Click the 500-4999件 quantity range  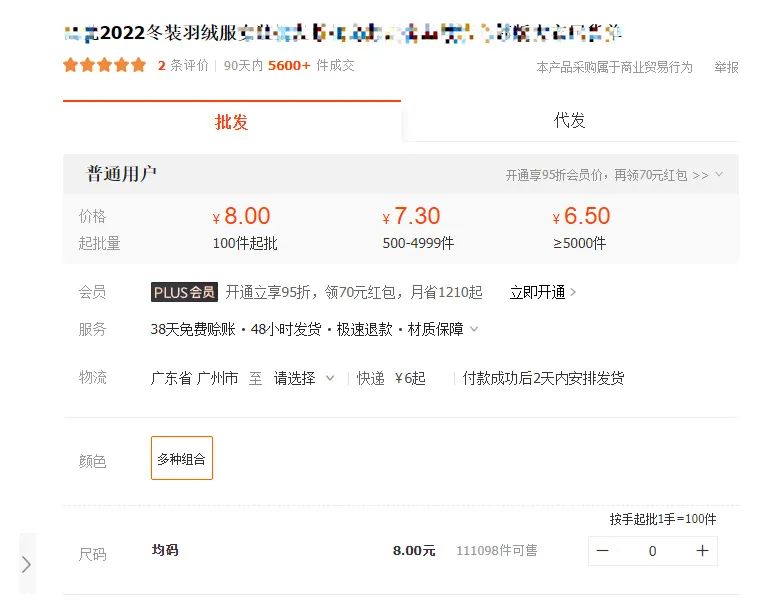coord(418,243)
